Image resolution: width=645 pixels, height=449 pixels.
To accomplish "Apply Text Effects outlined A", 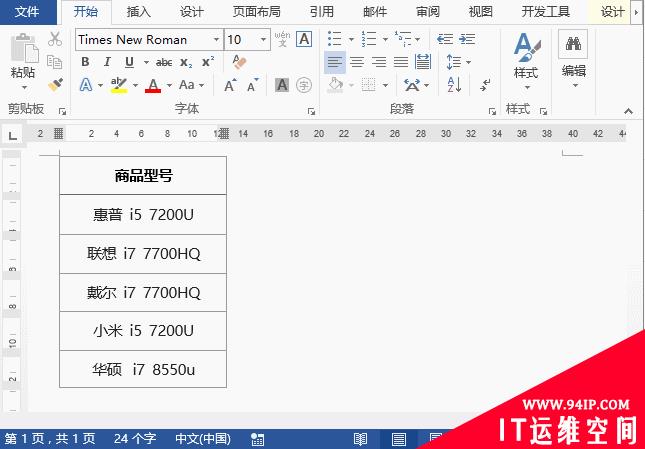I will point(86,85).
